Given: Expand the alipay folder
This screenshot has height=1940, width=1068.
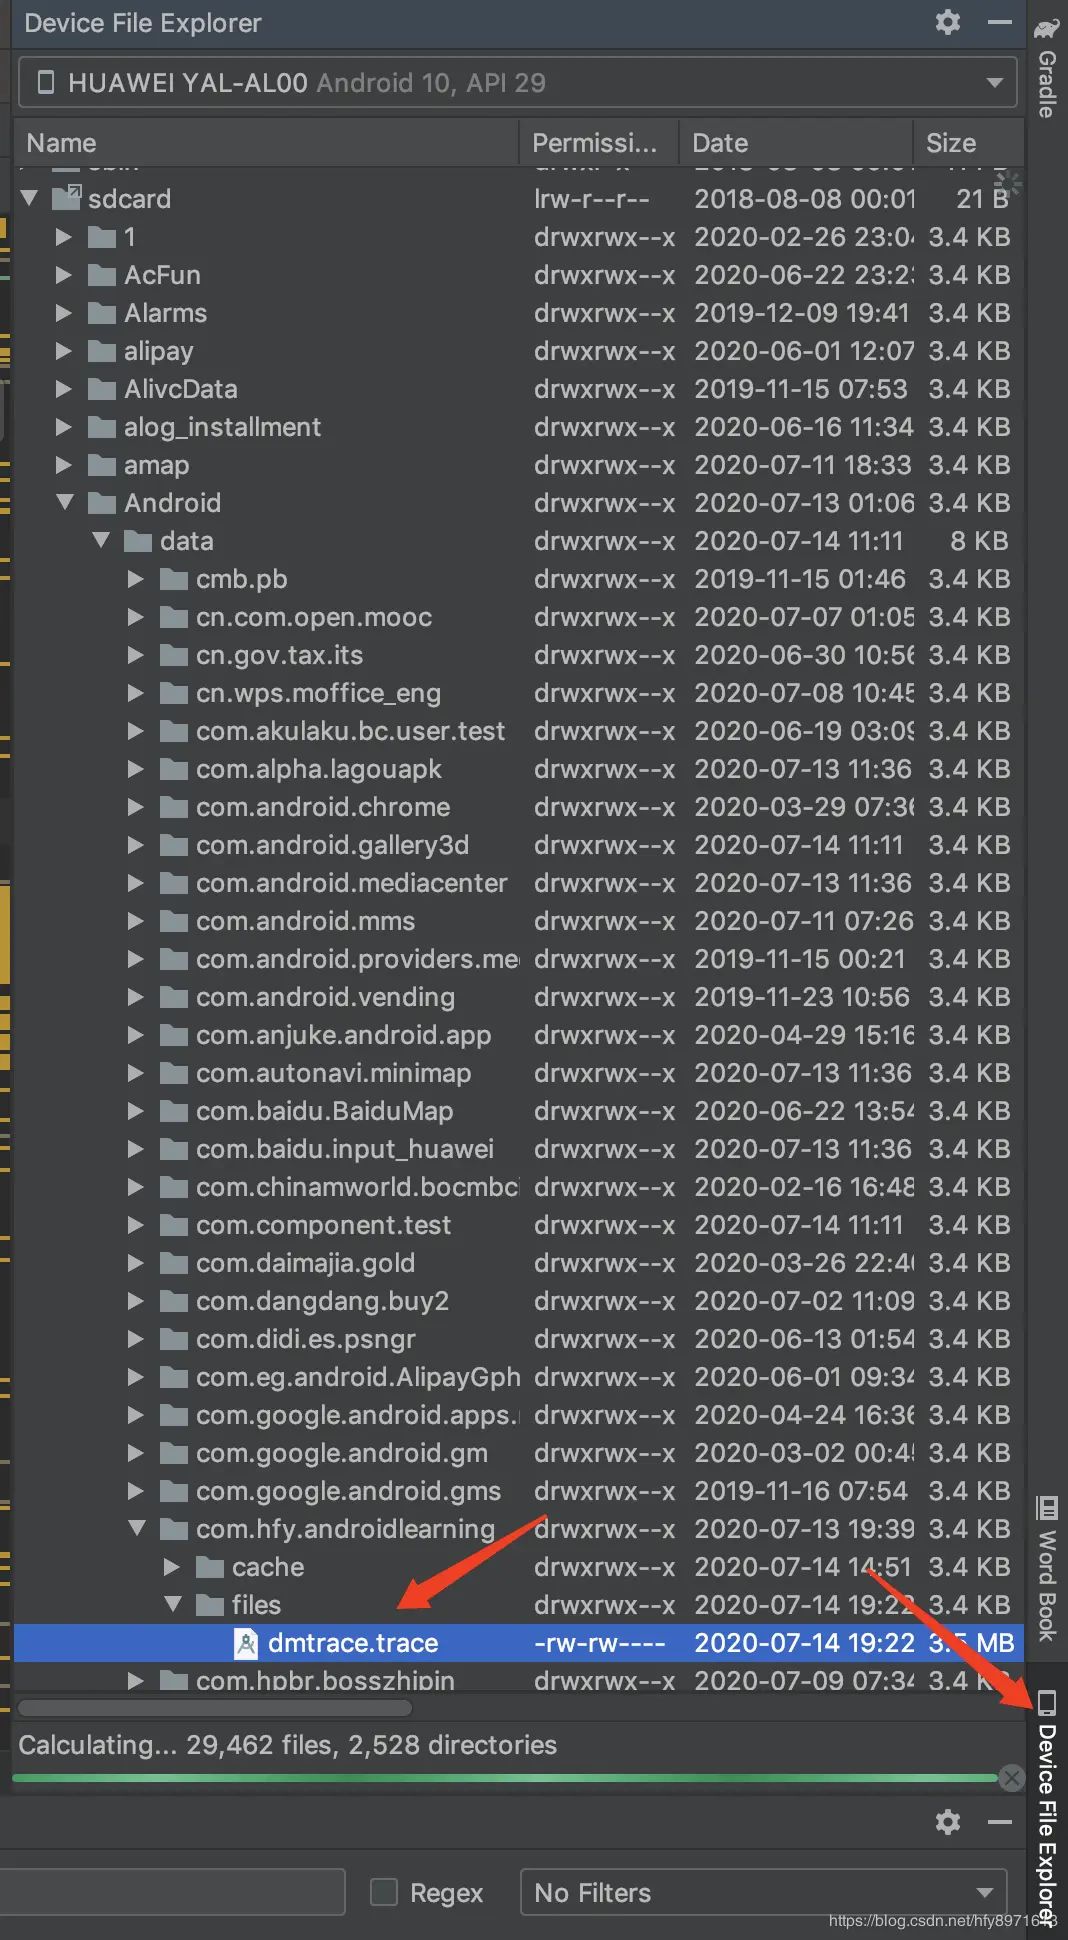Looking at the screenshot, I should coord(64,351).
